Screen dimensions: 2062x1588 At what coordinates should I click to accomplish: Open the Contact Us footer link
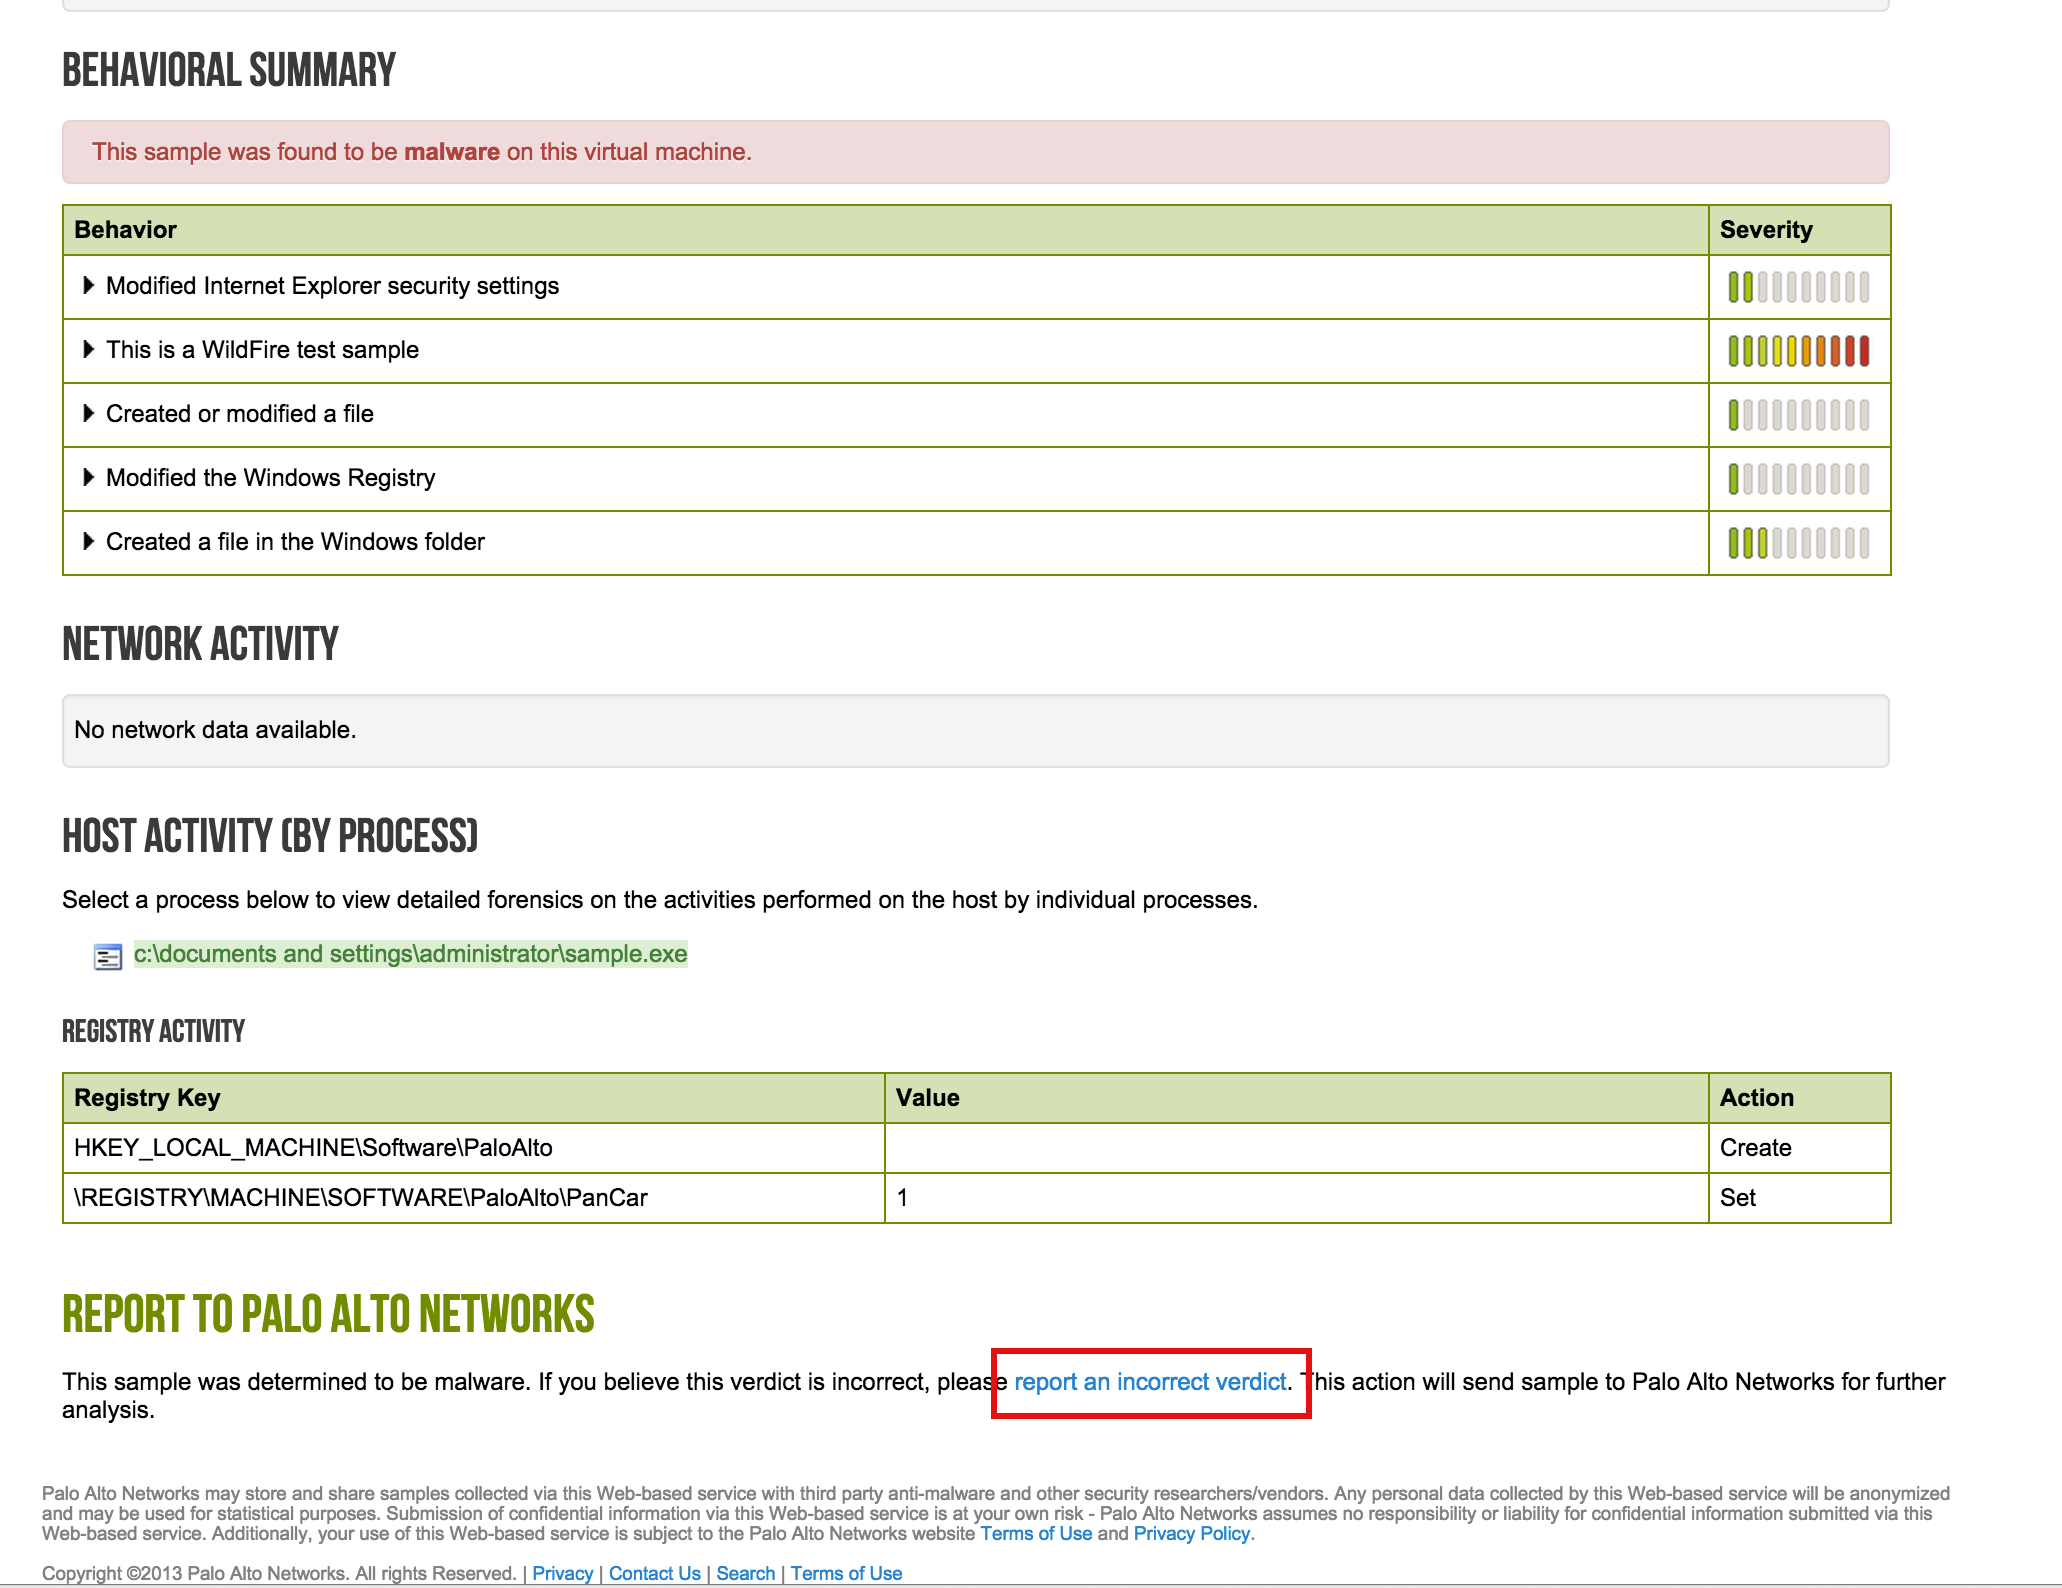tap(654, 1574)
